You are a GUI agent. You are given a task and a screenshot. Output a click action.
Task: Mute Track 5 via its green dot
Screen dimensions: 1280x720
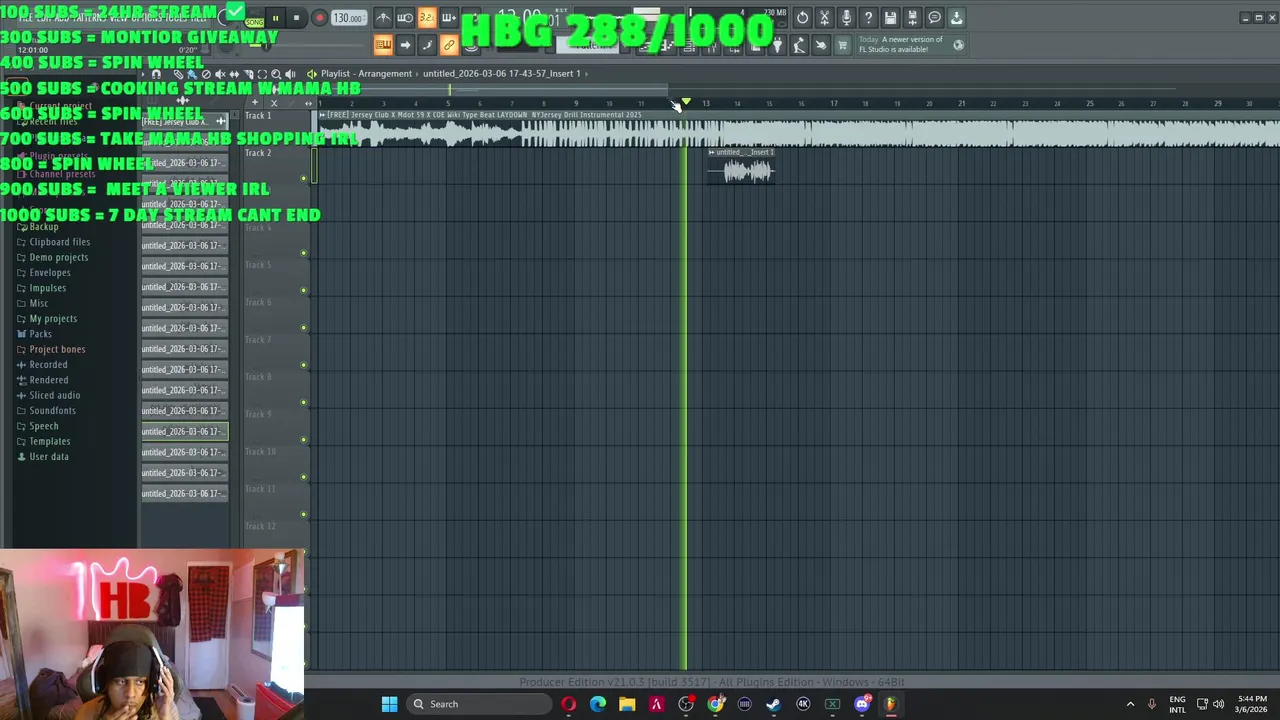[304, 291]
